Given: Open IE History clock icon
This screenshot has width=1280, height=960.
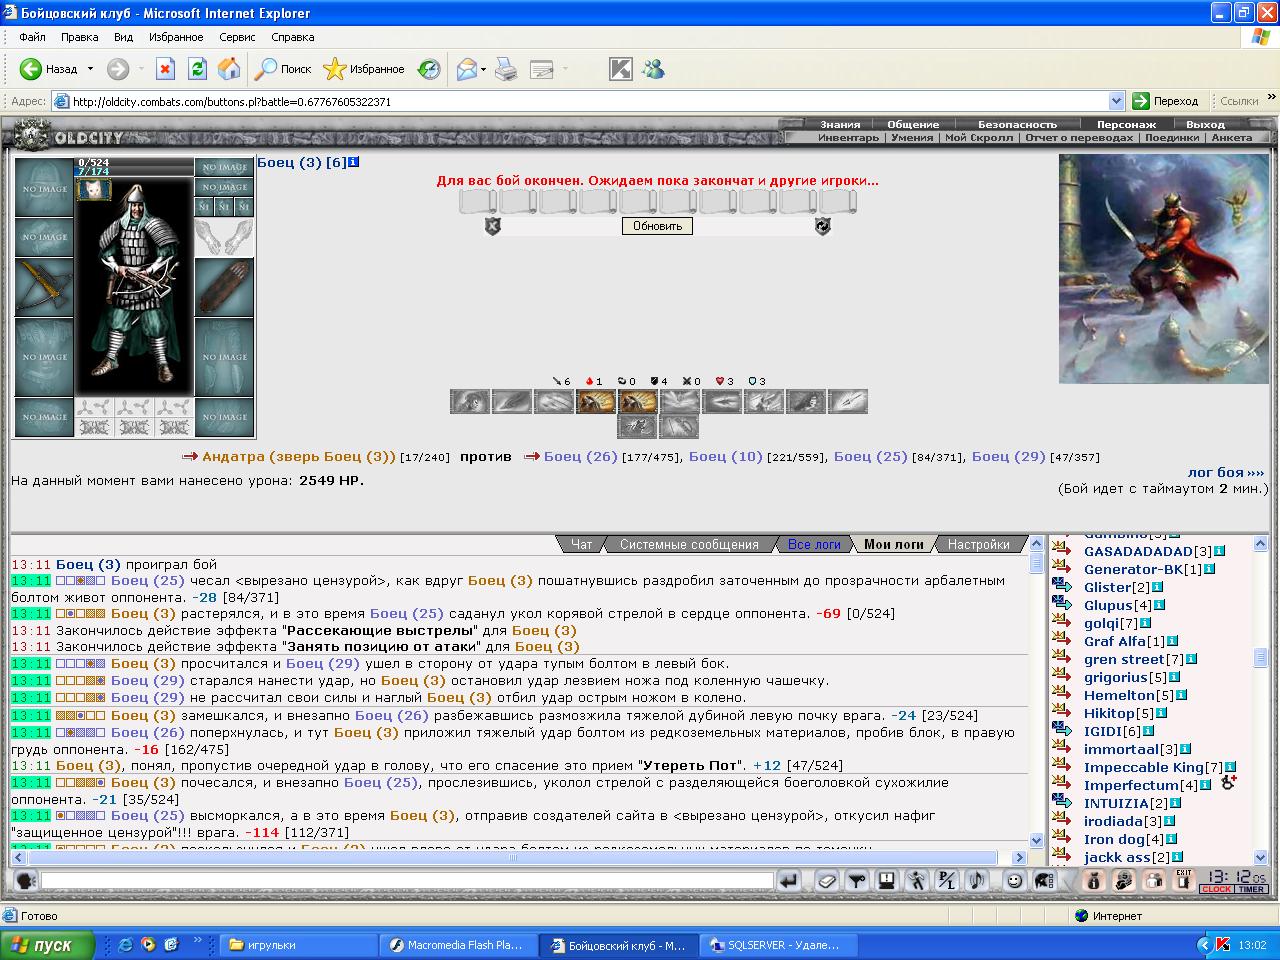Looking at the screenshot, I should pos(429,69).
